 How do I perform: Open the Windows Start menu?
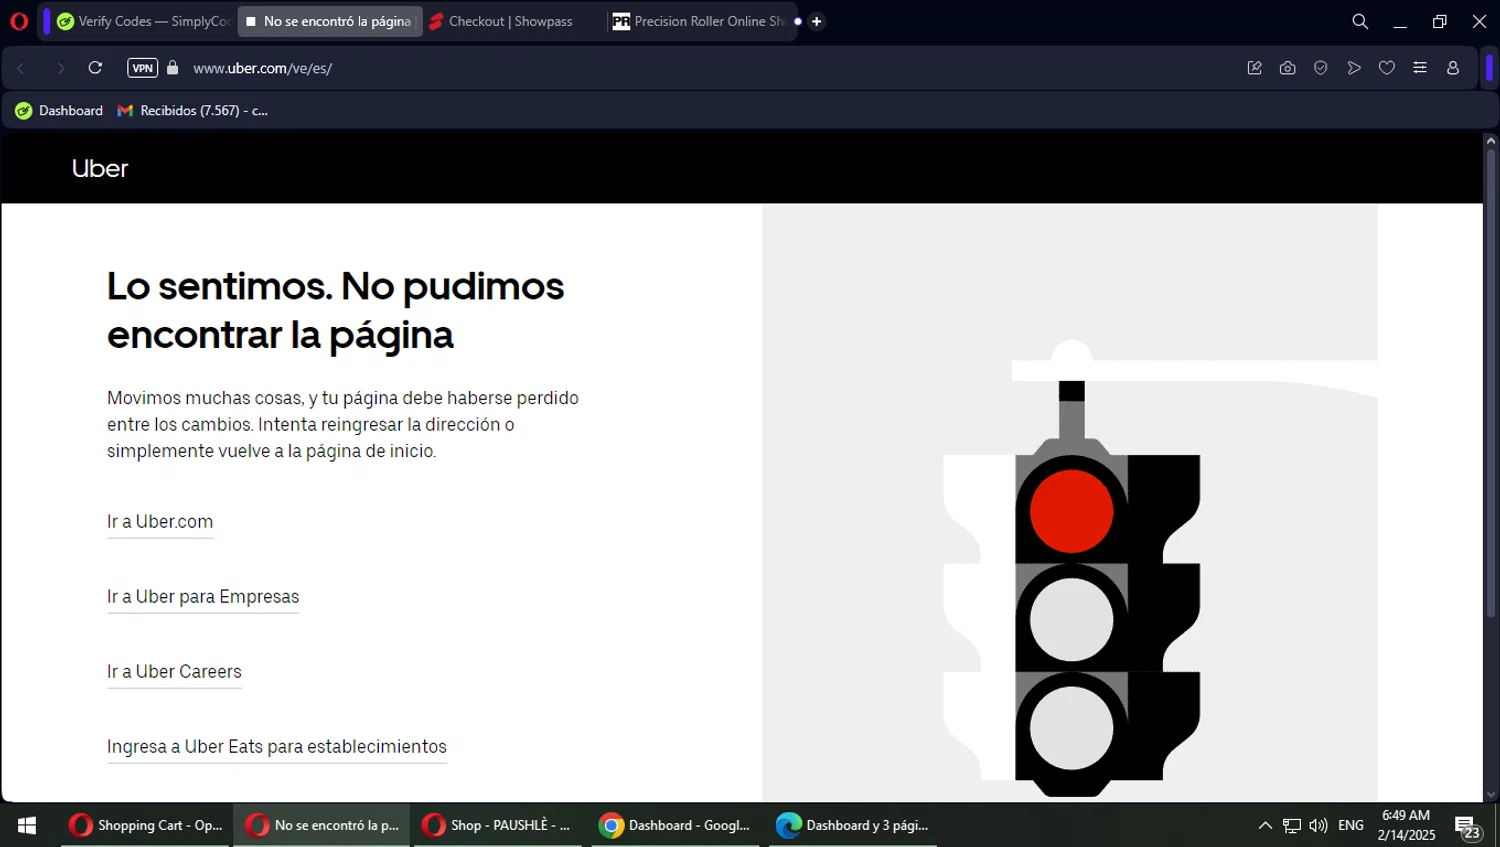pos(27,825)
